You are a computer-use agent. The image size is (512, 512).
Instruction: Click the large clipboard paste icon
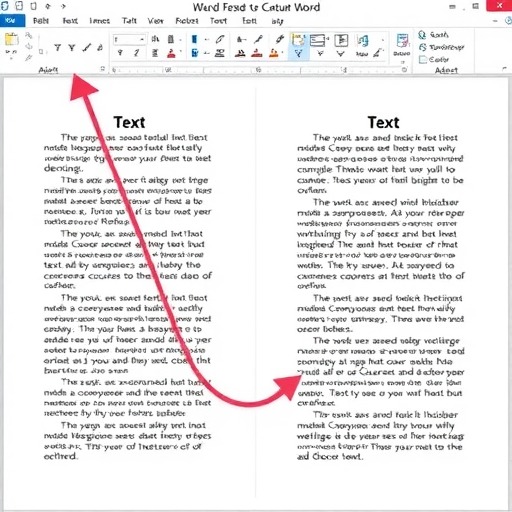tap(11, 39)
